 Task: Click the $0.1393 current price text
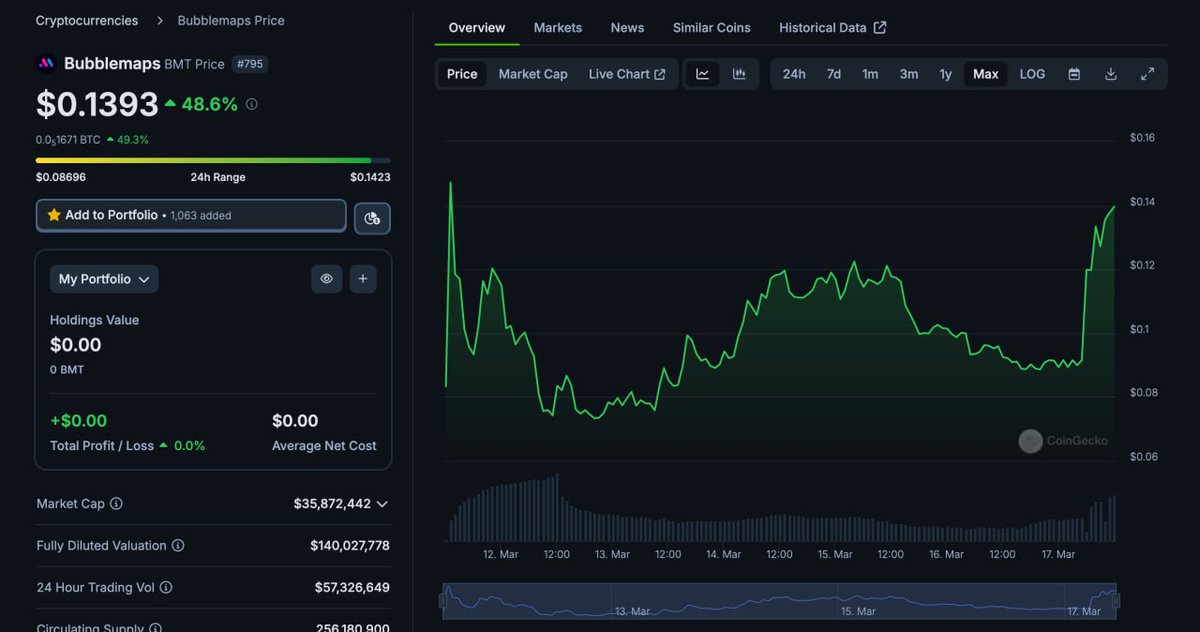[x=97, y=104]
